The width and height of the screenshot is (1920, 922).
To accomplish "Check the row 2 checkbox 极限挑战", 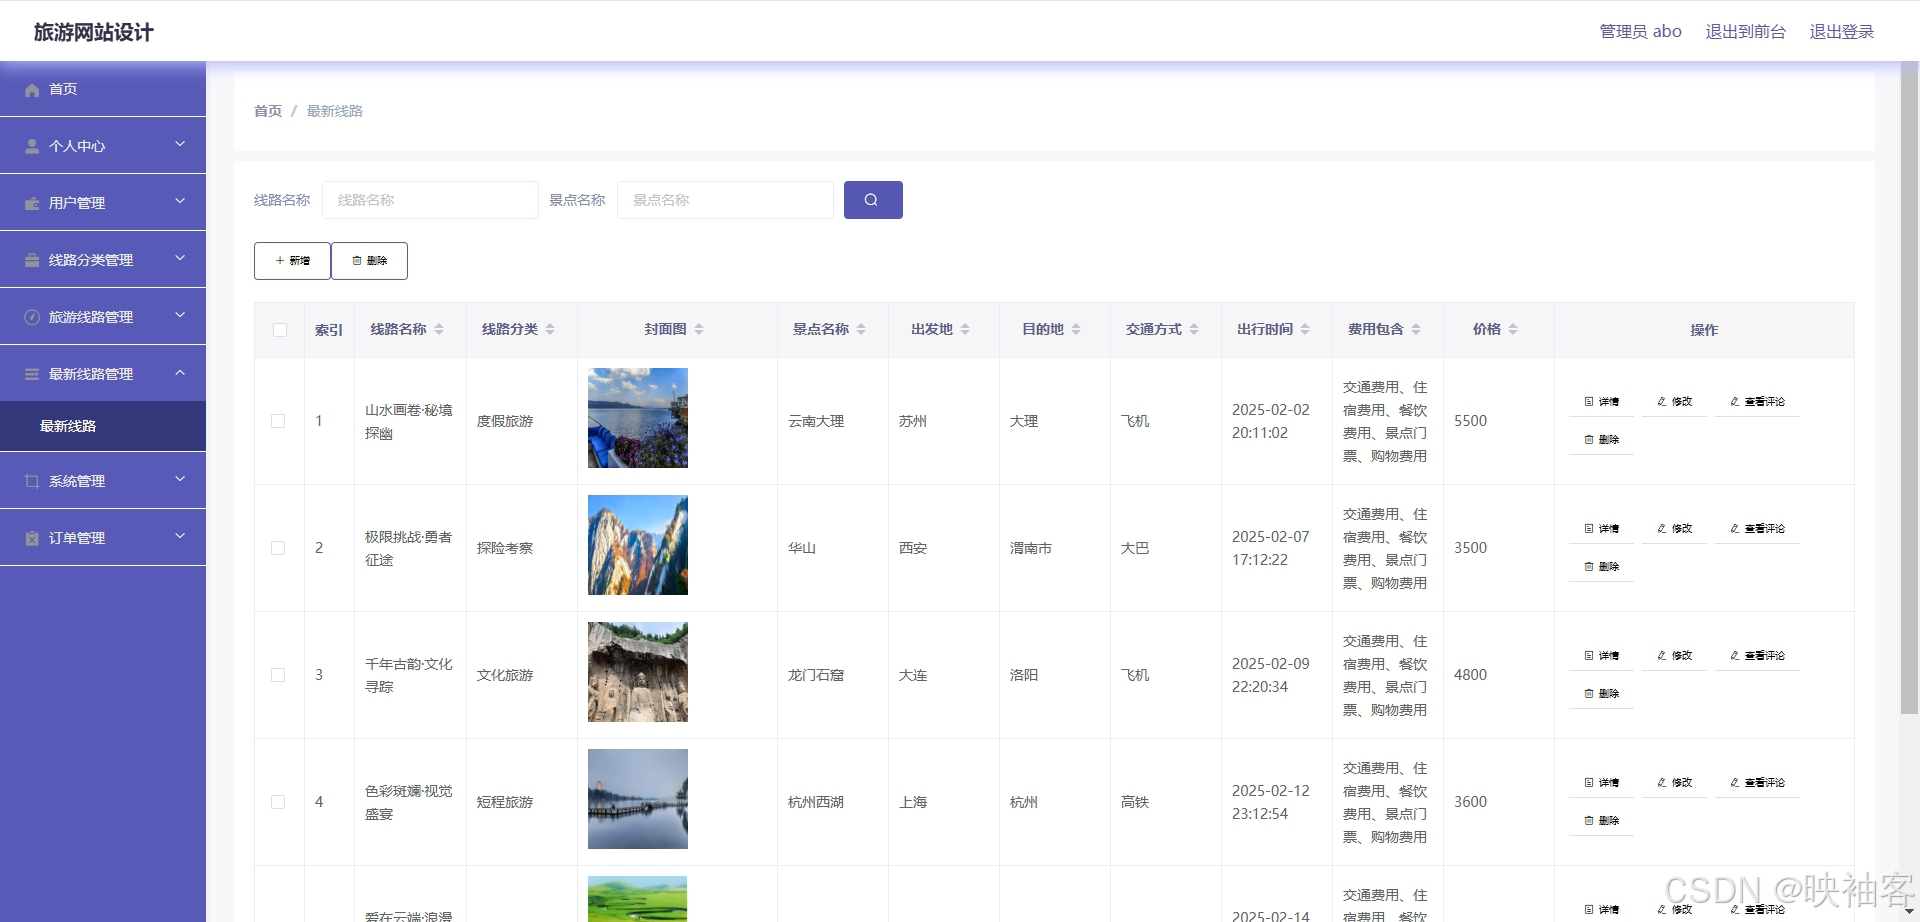I will 278,548.
